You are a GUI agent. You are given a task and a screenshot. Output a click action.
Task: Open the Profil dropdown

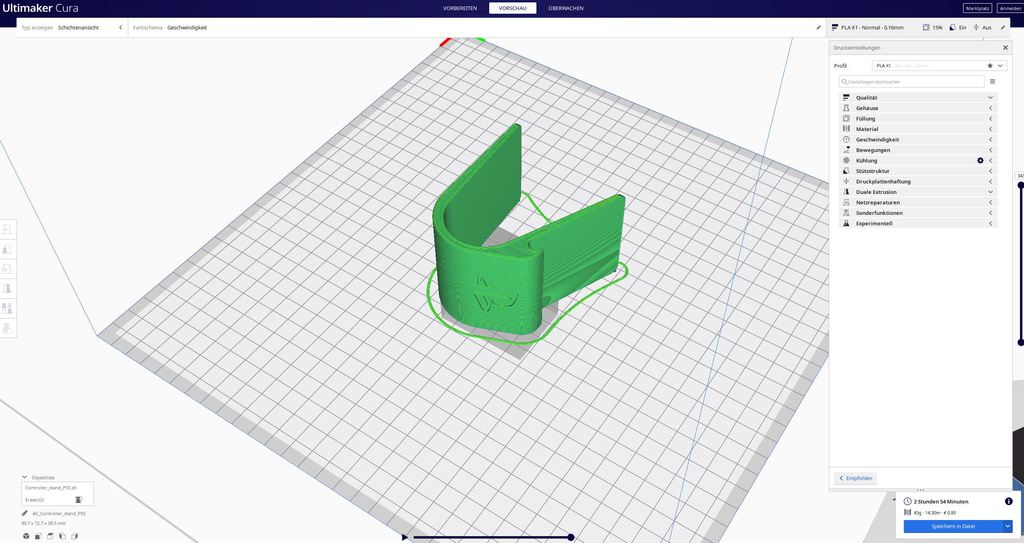[x=939, y=66]
